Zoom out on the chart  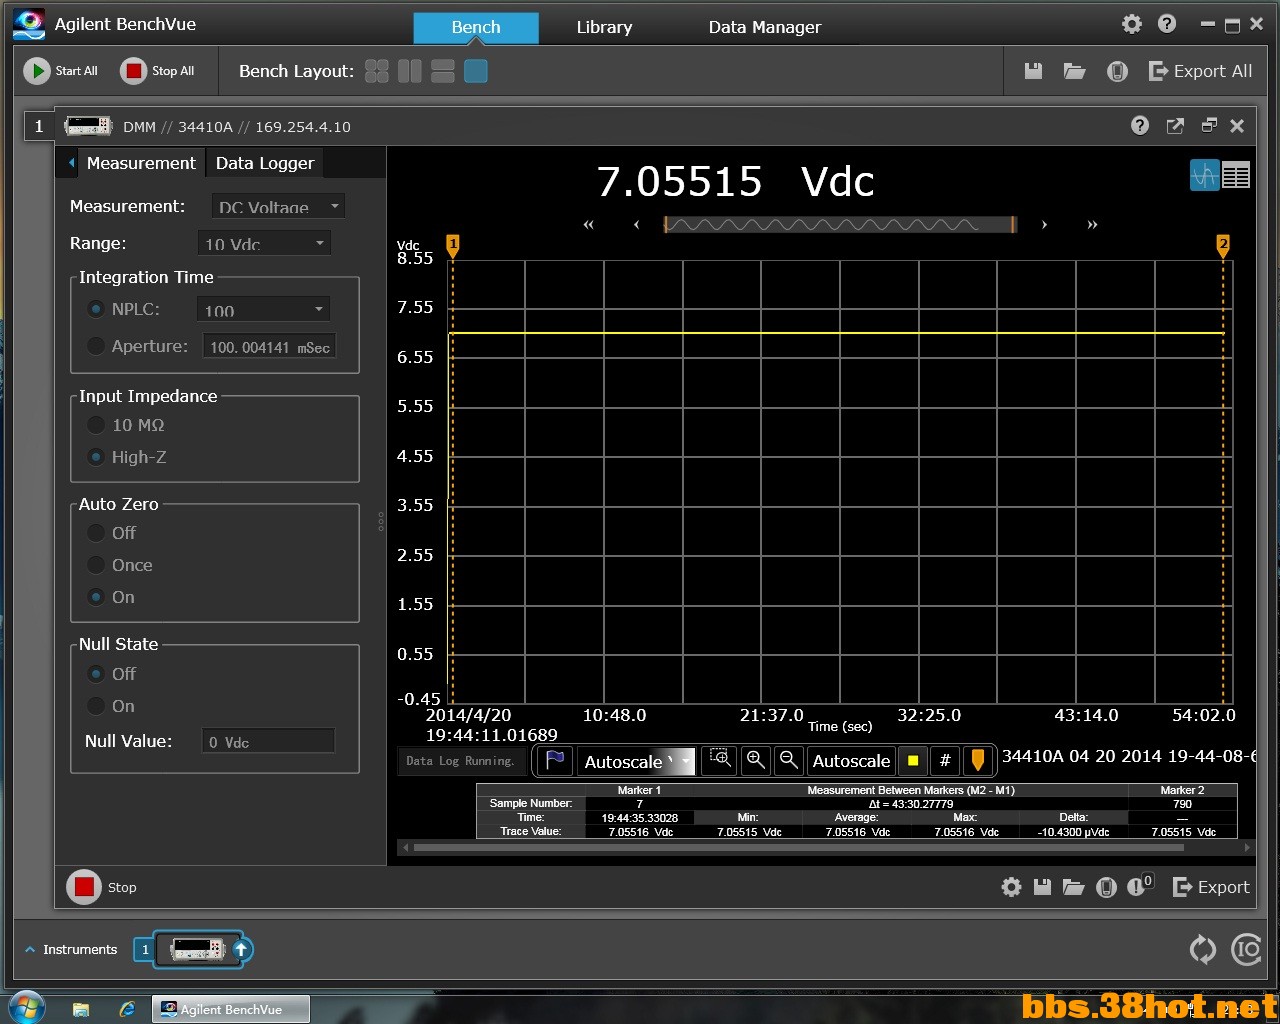pos(788,760)
